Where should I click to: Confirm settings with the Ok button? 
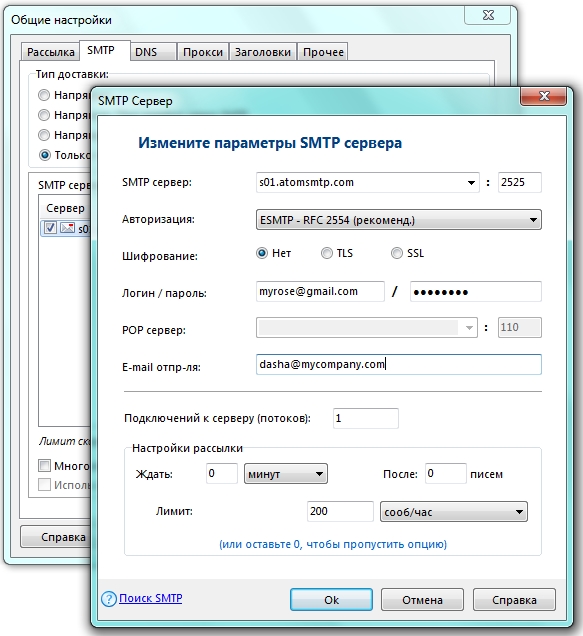tap(331, 600)
